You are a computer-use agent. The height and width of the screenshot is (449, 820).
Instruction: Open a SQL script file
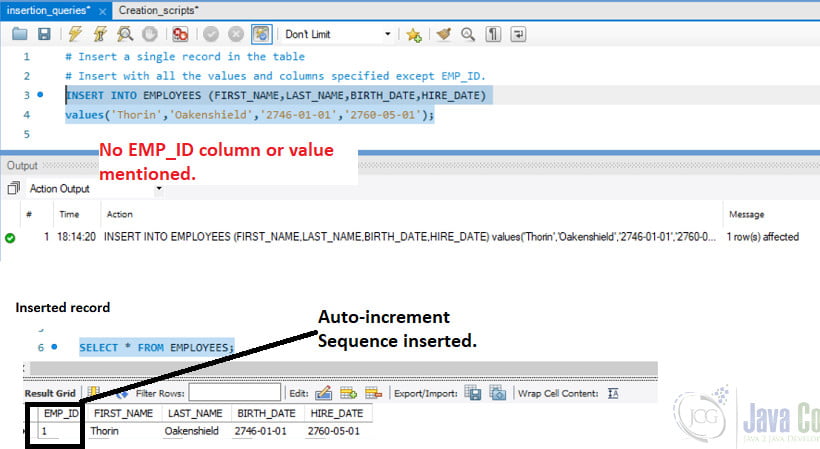19,34
